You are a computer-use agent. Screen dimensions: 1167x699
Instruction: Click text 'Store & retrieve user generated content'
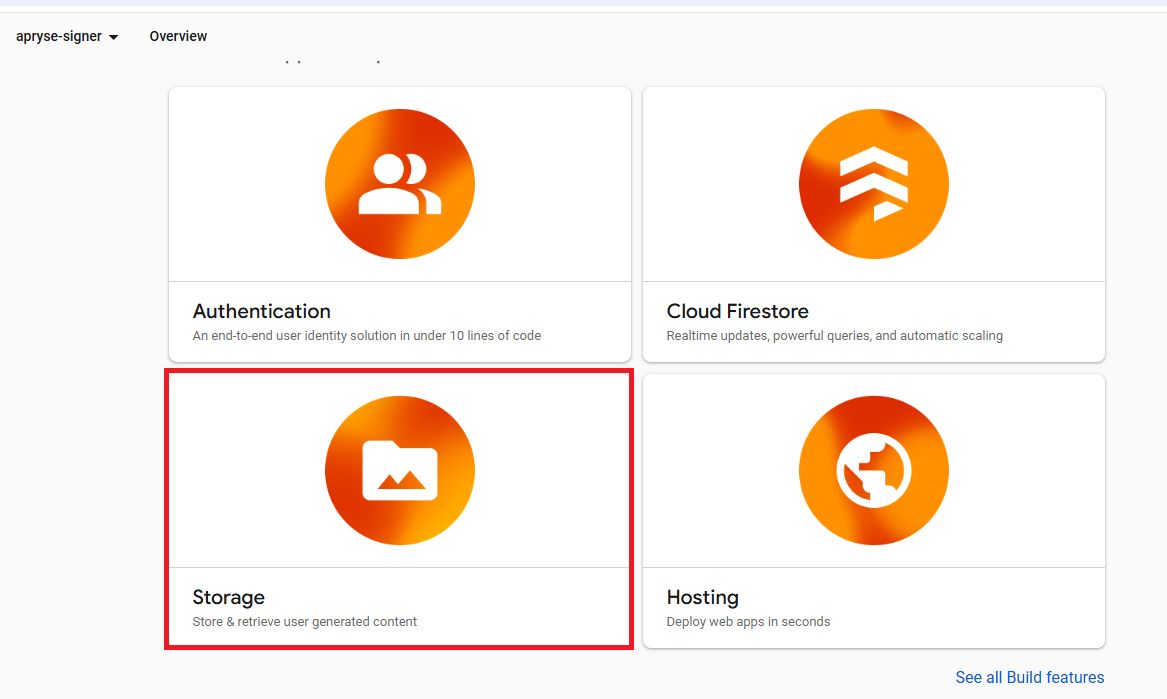pos(304,622)
